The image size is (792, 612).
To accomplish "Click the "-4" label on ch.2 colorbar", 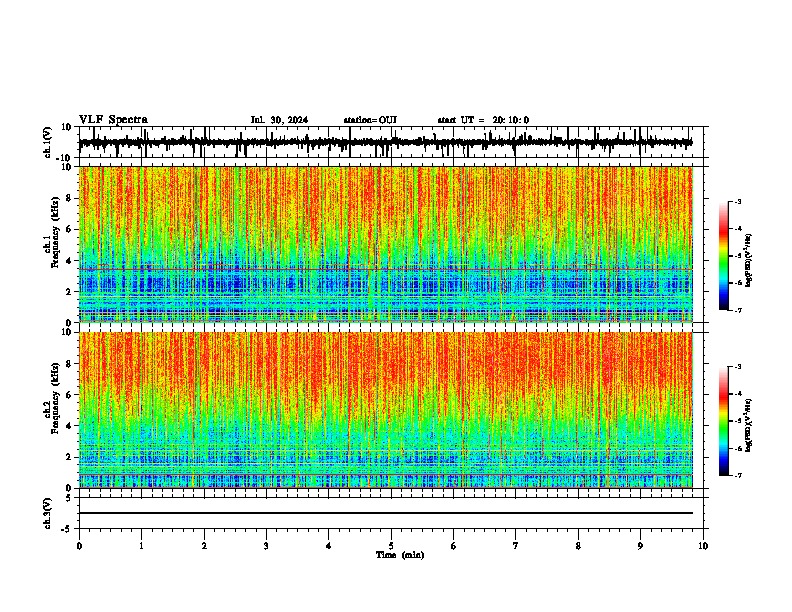I will [x=738, y=393].
